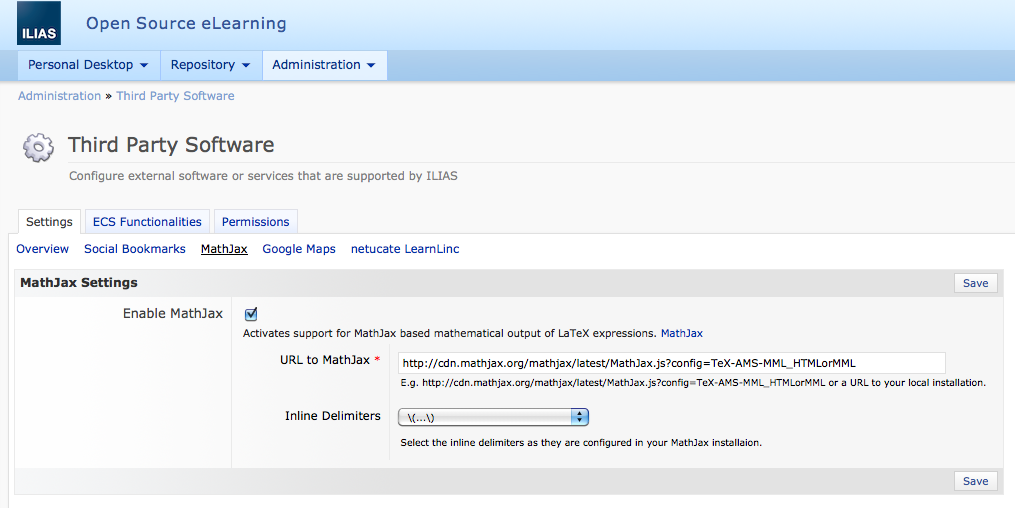1015x508 pixels.
Task: Select the MathJax sub-tab
Action: [x=224, y=249]
